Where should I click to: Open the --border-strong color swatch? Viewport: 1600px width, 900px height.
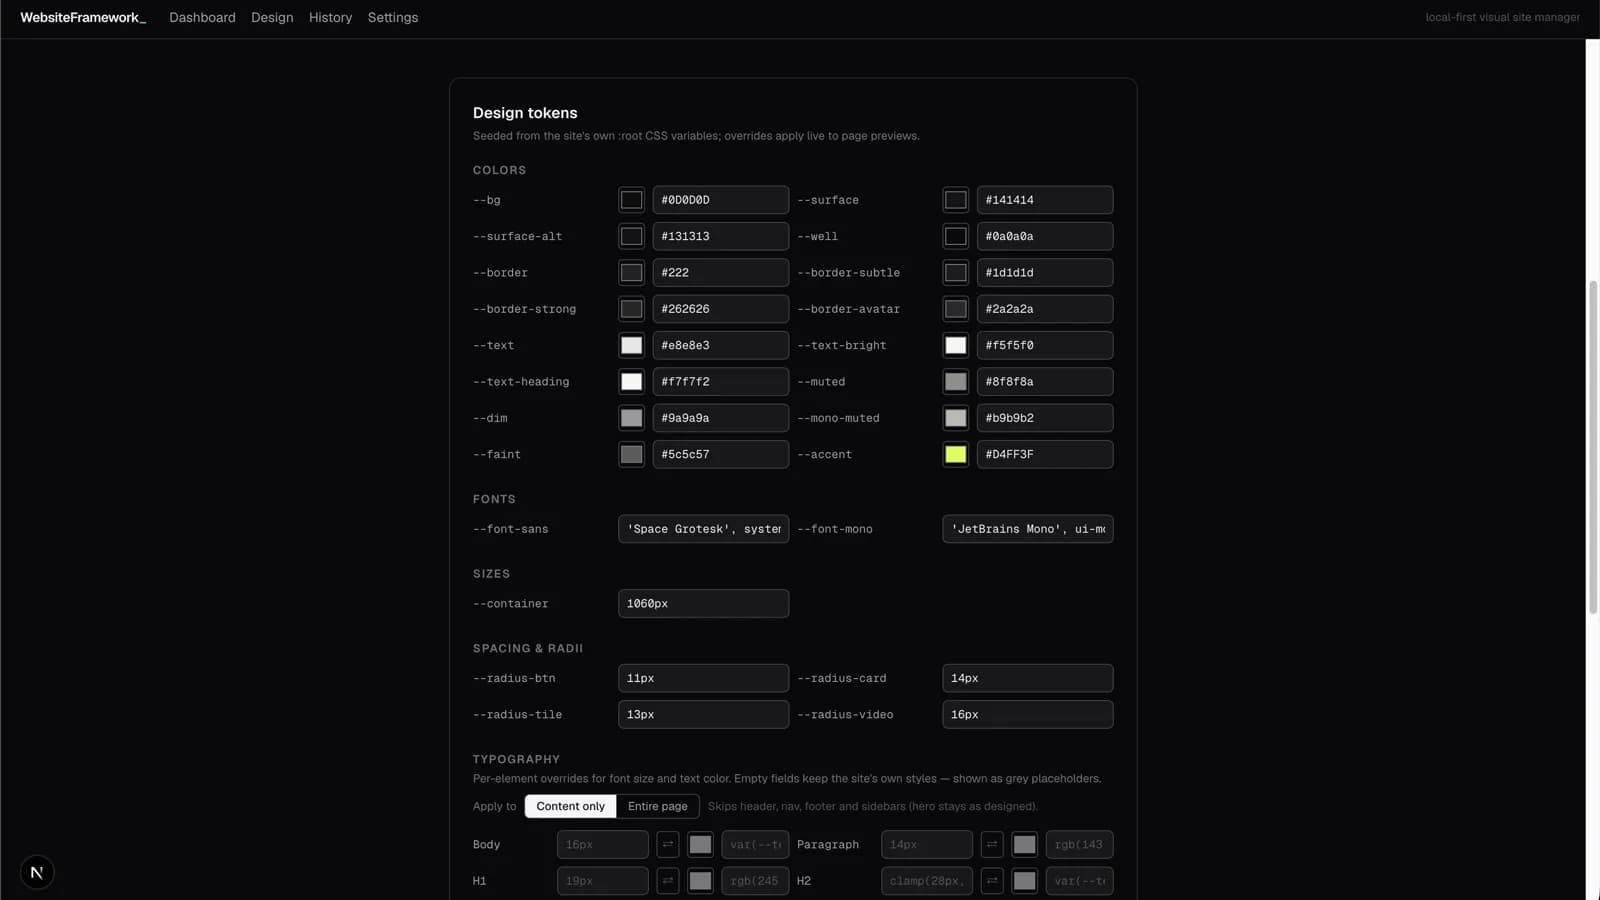tap(631, 309)
